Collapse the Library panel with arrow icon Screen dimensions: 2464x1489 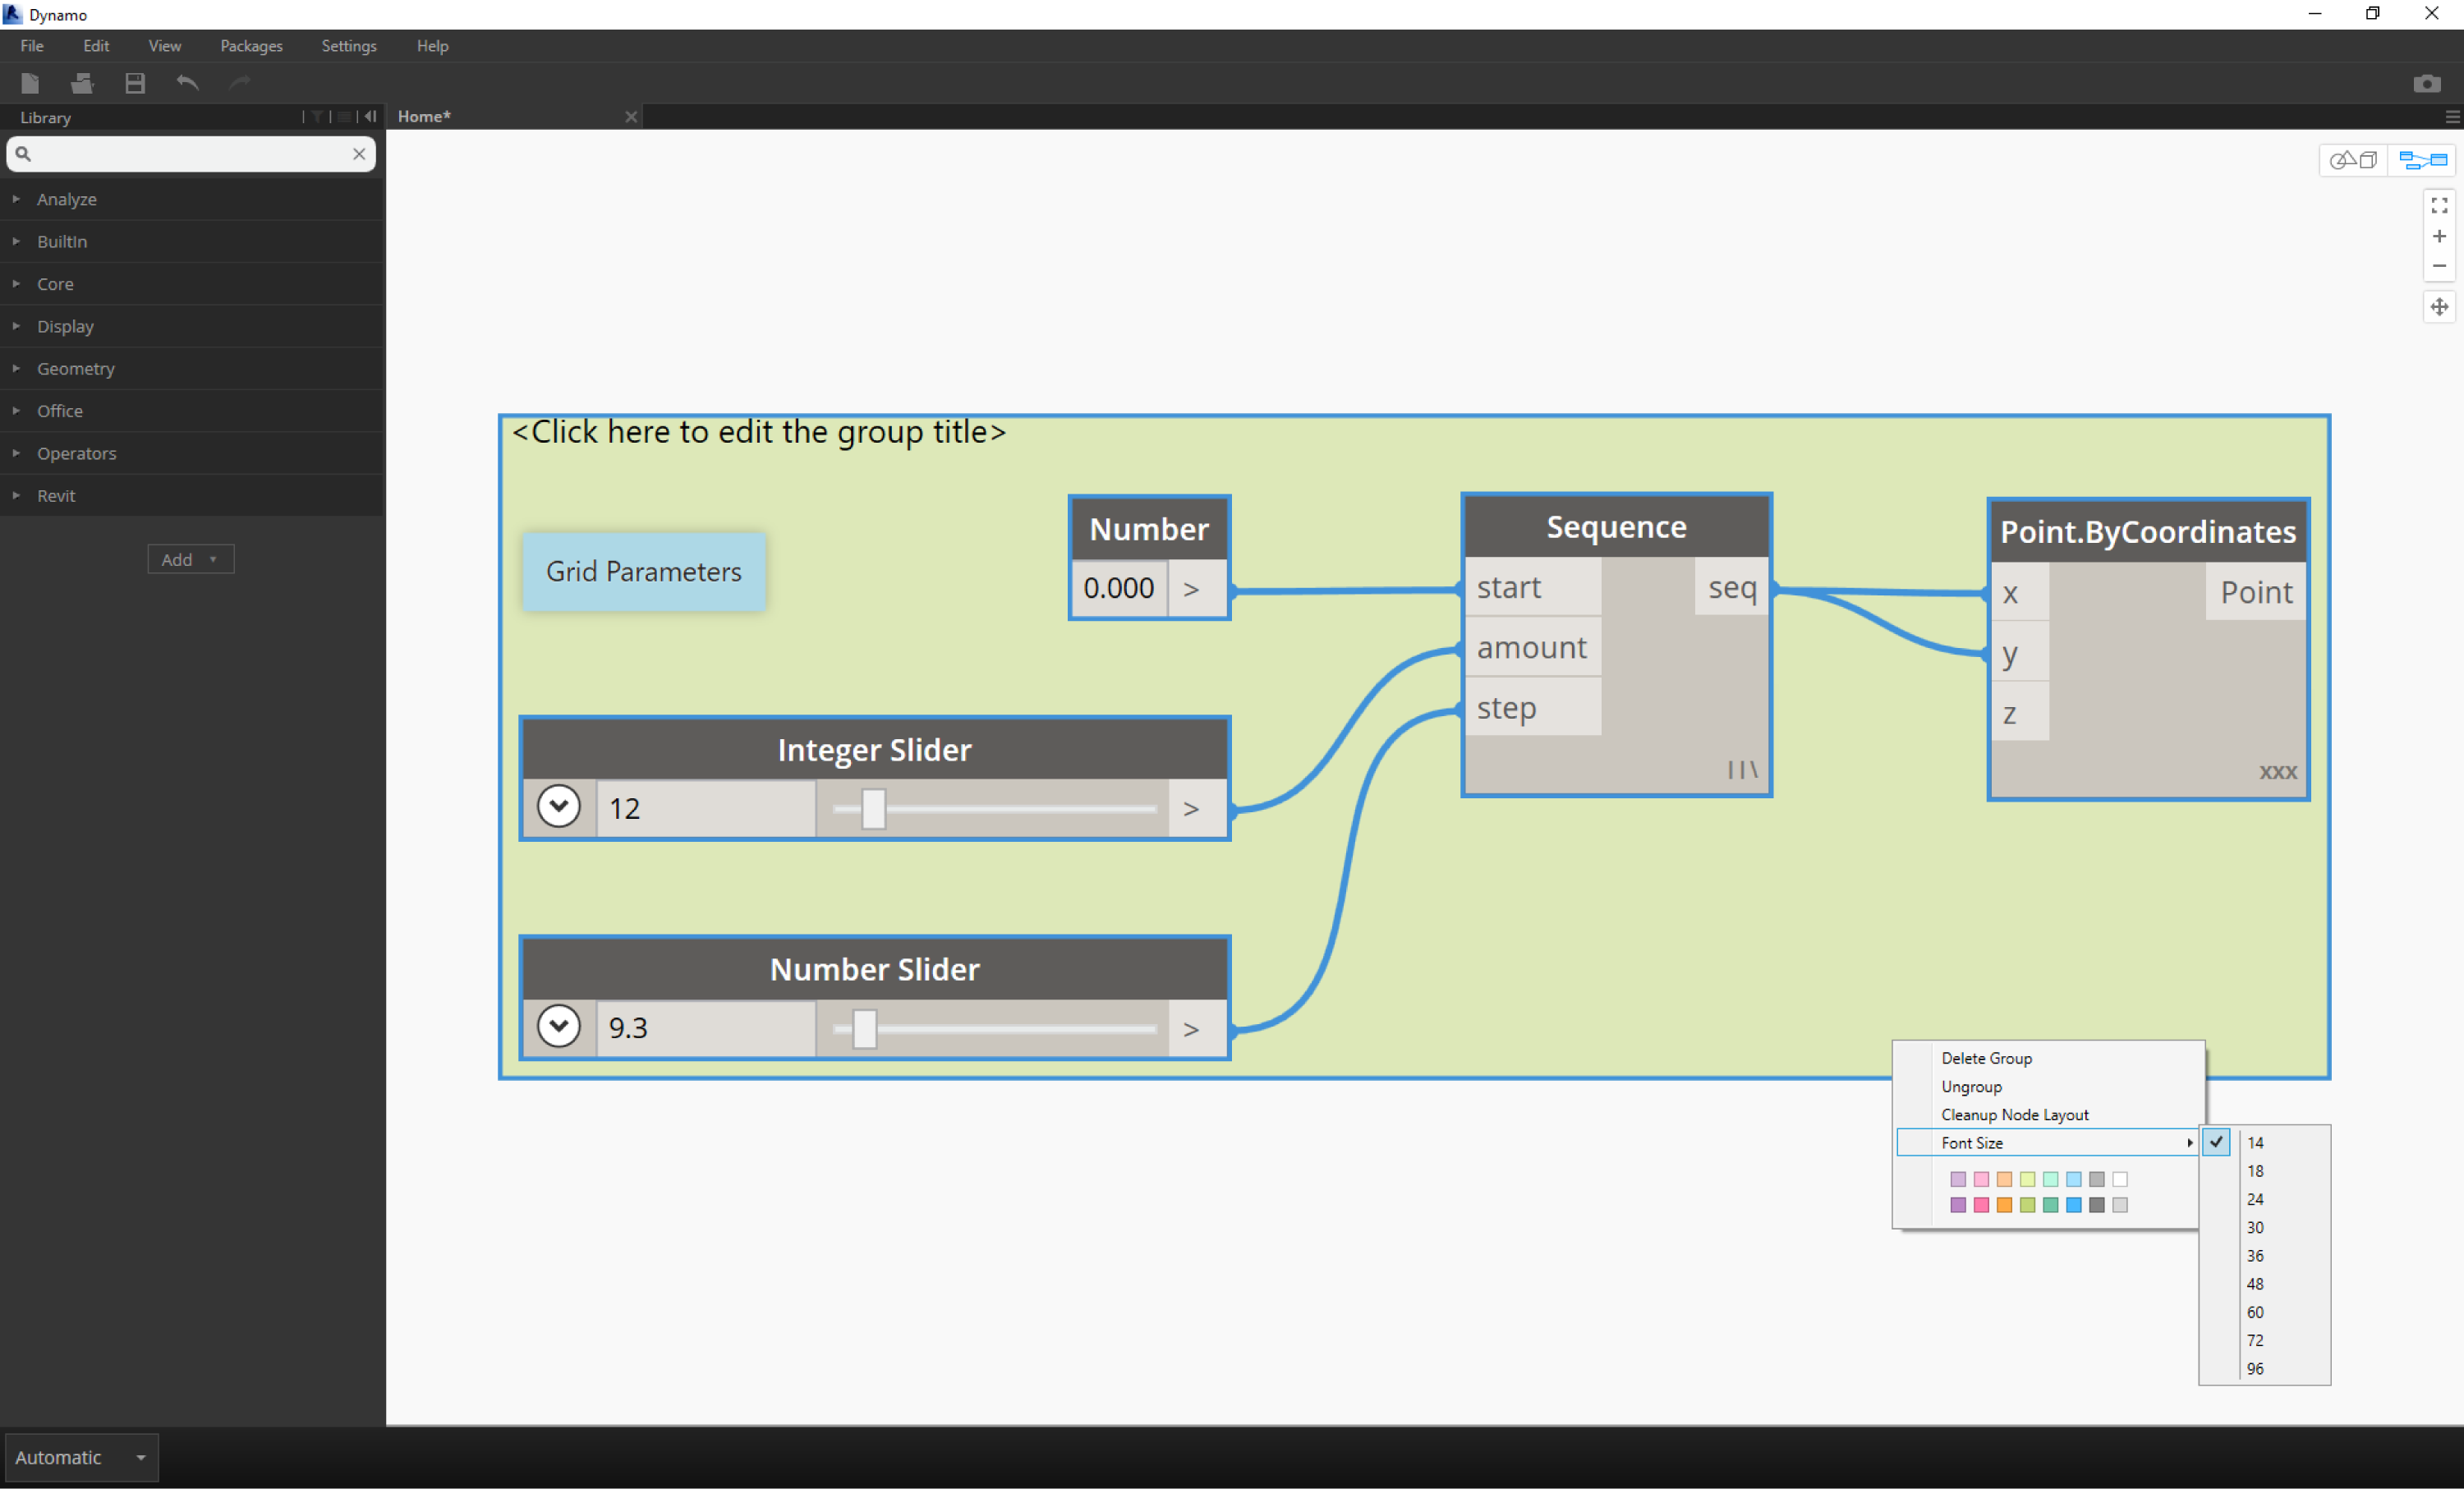pyautogui.click(x=371, y=117)
